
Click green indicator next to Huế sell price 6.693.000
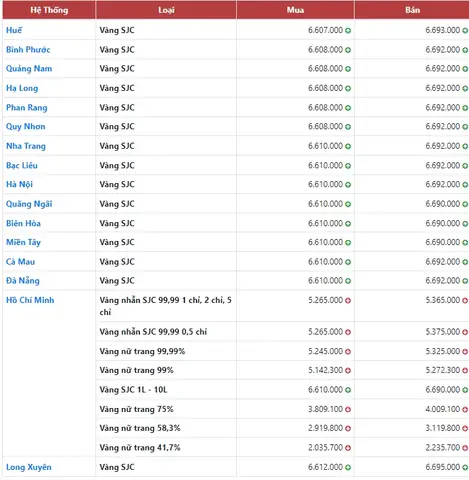[x=465, y=31]
